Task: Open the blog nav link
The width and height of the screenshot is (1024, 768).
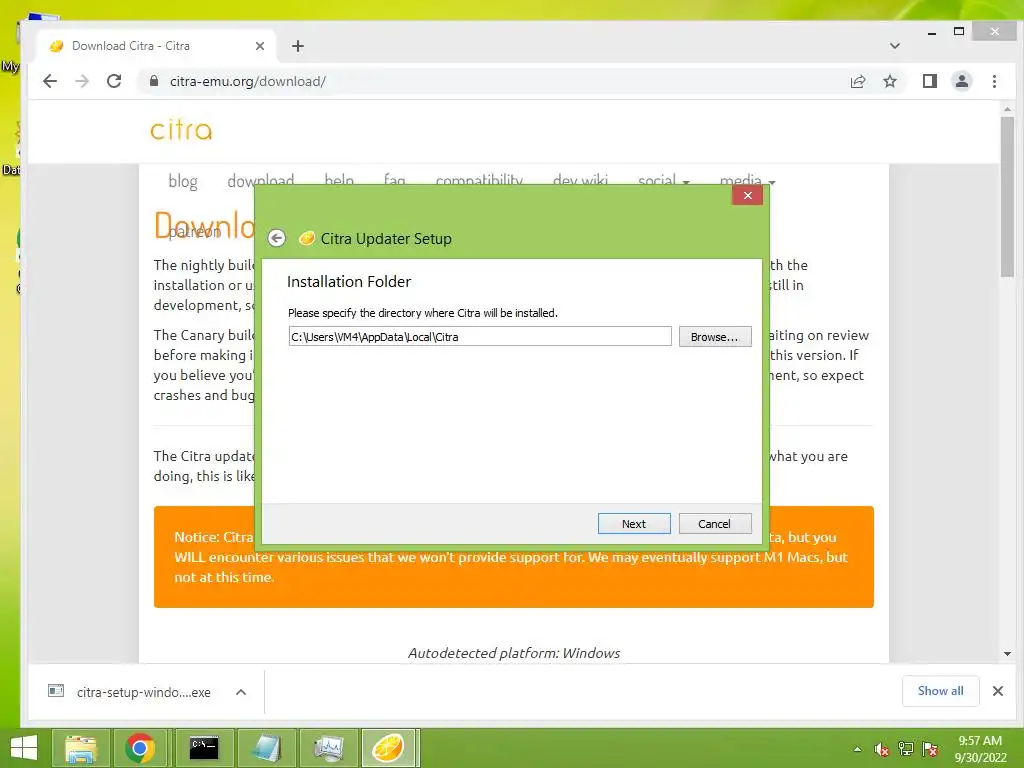Action: point(183,181)
